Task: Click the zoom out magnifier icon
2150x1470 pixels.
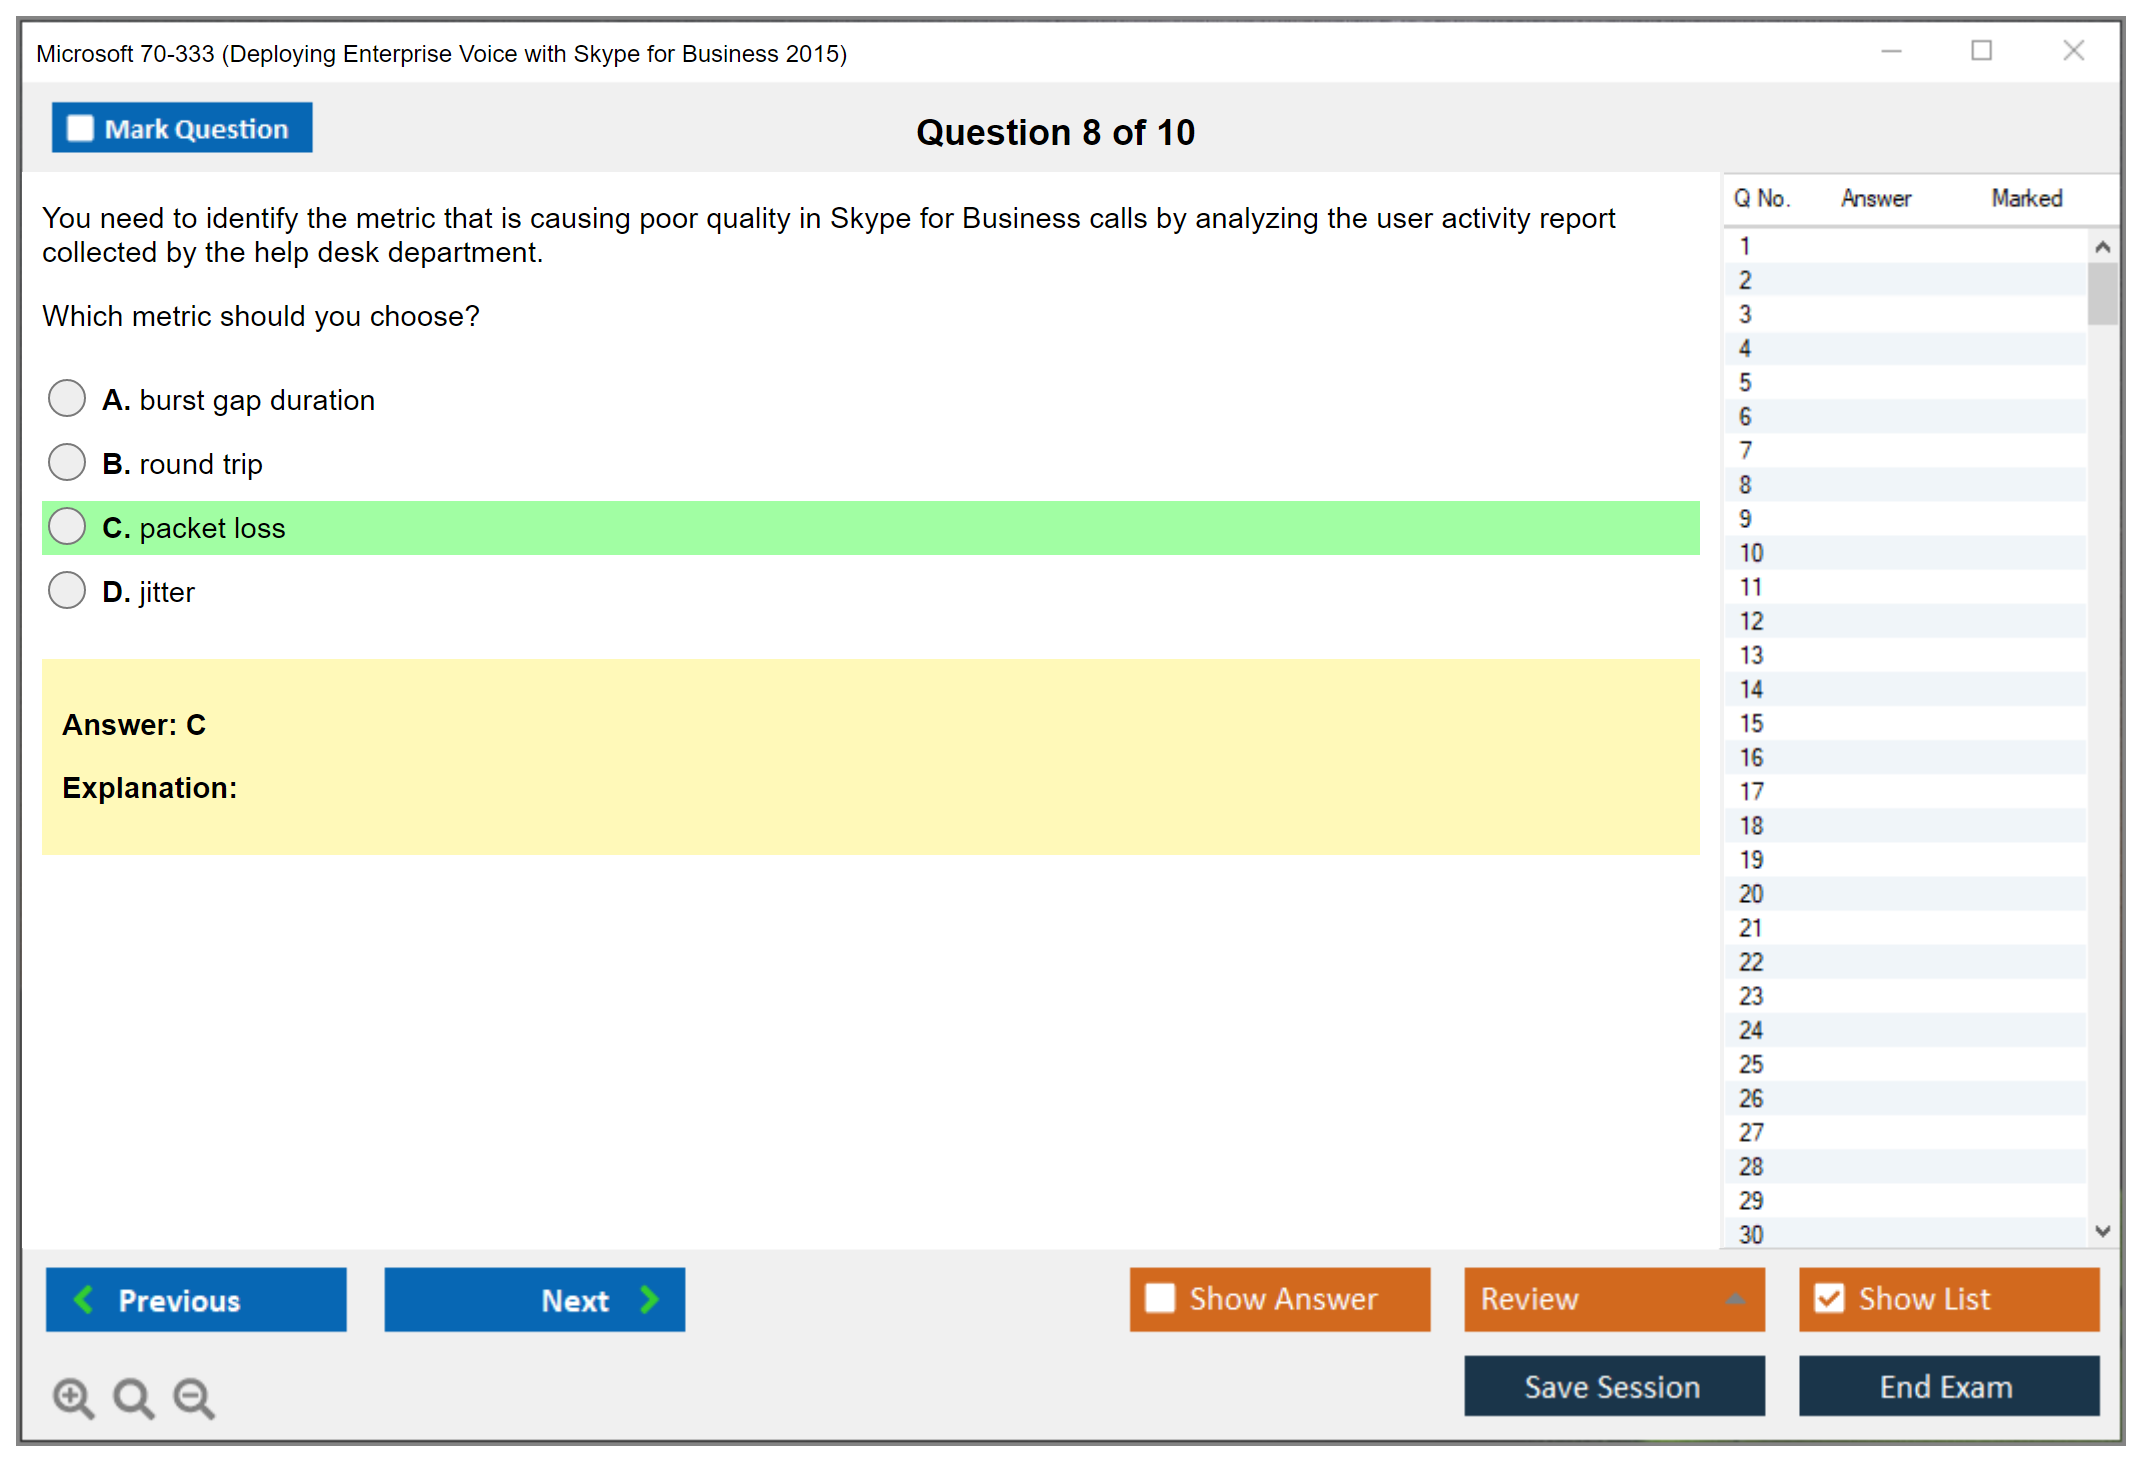Action: click(x=194, y=1397)
